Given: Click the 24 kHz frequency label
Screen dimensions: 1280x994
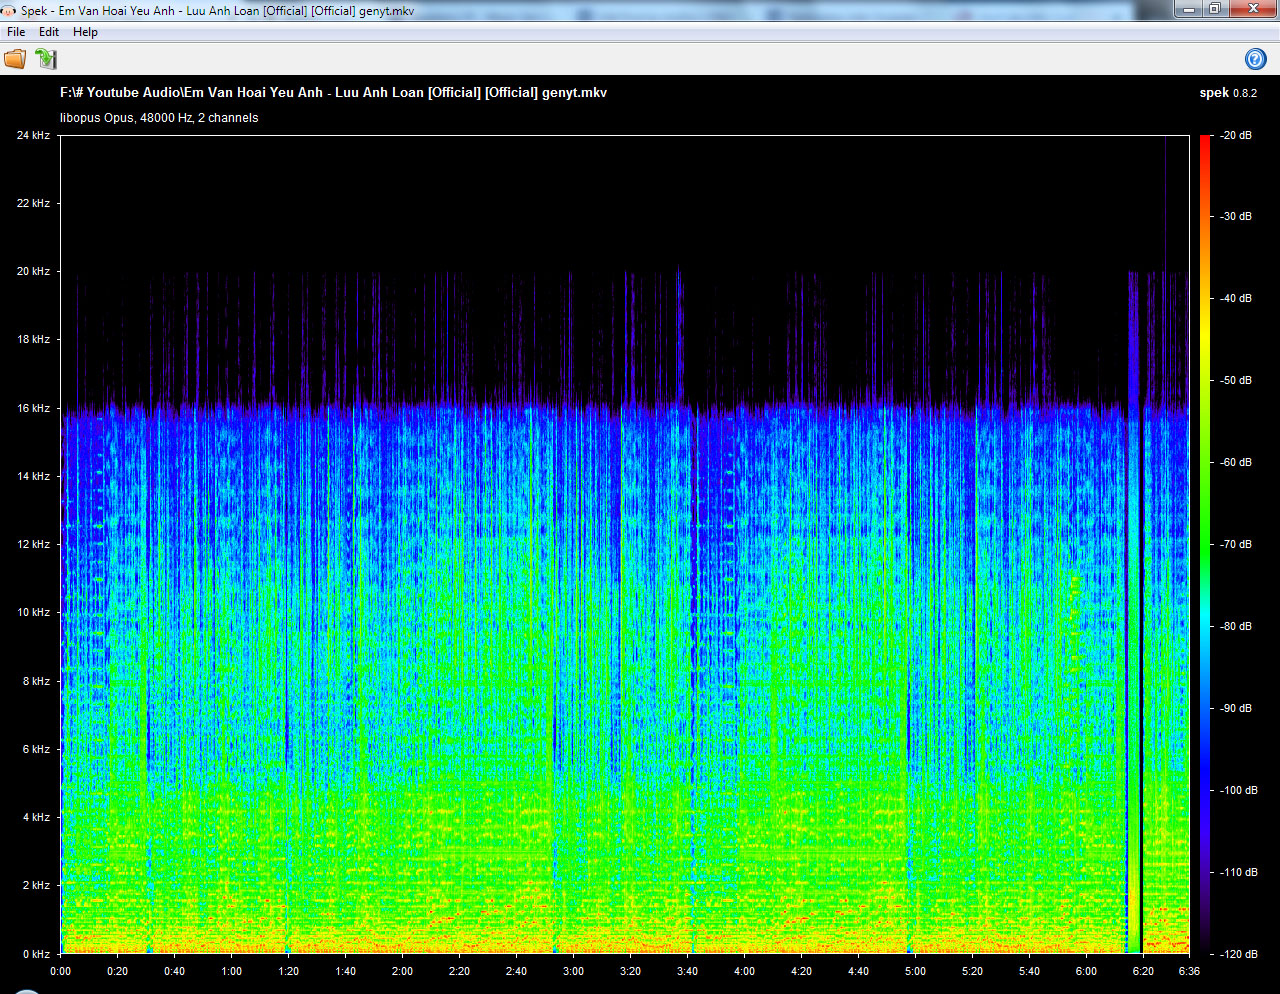Looking at the screenshot, I should point(33,135).
